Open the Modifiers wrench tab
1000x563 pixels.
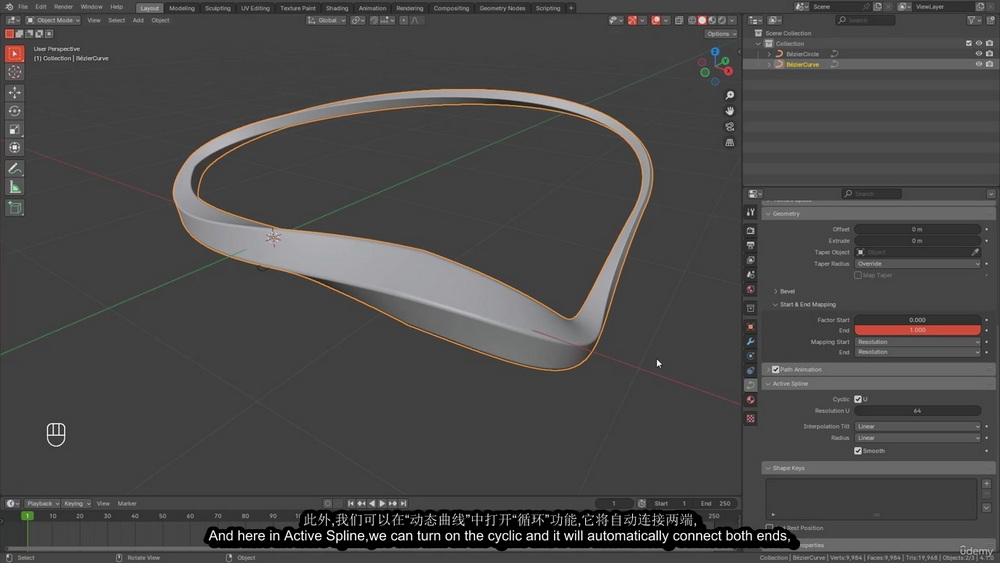[x=751, y=341]
